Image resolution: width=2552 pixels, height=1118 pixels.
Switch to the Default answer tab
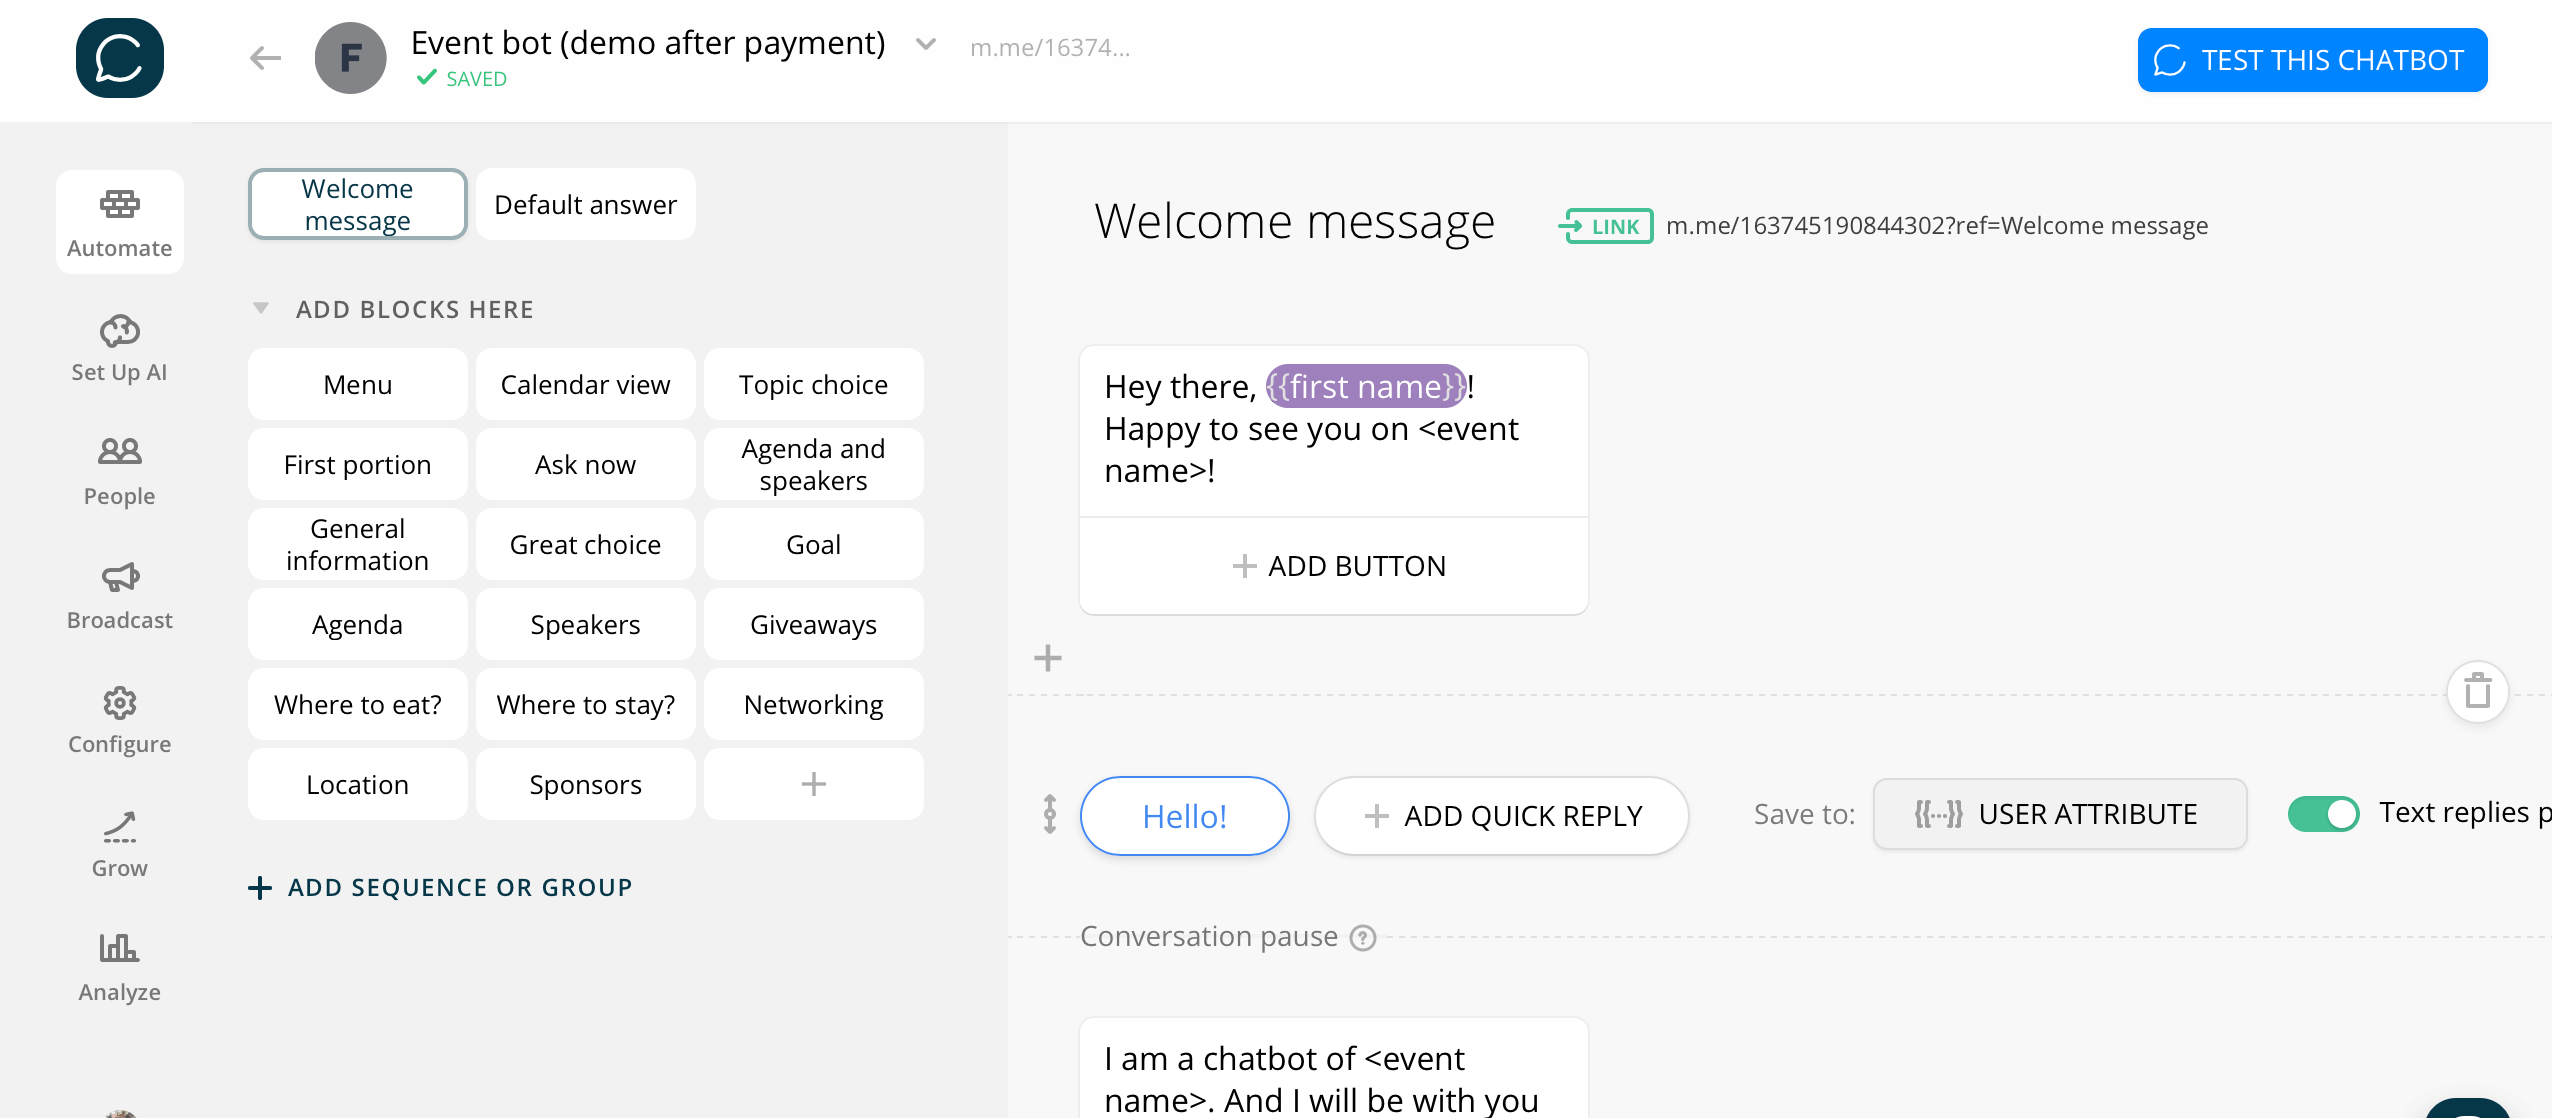[x=584, y=204]
